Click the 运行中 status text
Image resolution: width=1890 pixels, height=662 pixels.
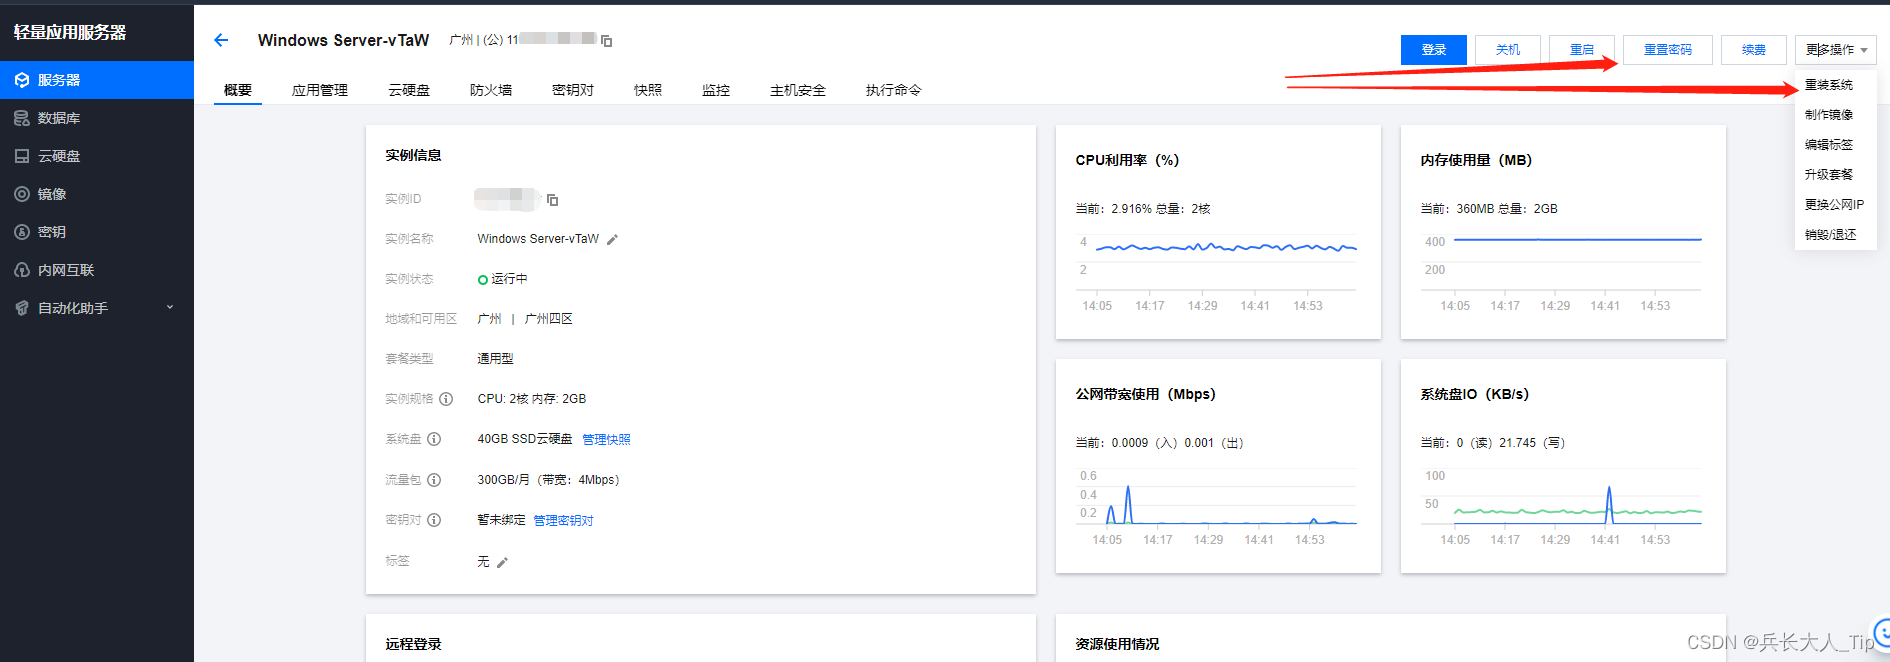[509, 279]
